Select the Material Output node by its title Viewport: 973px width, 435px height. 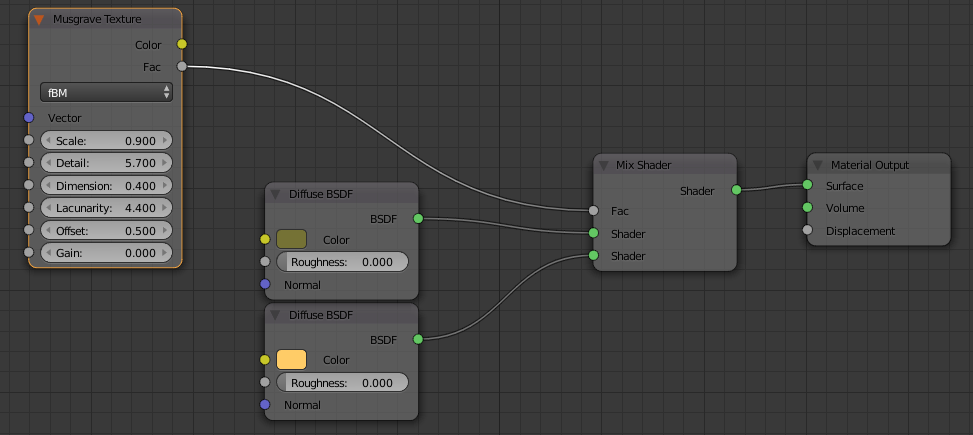tap(870, 165)
